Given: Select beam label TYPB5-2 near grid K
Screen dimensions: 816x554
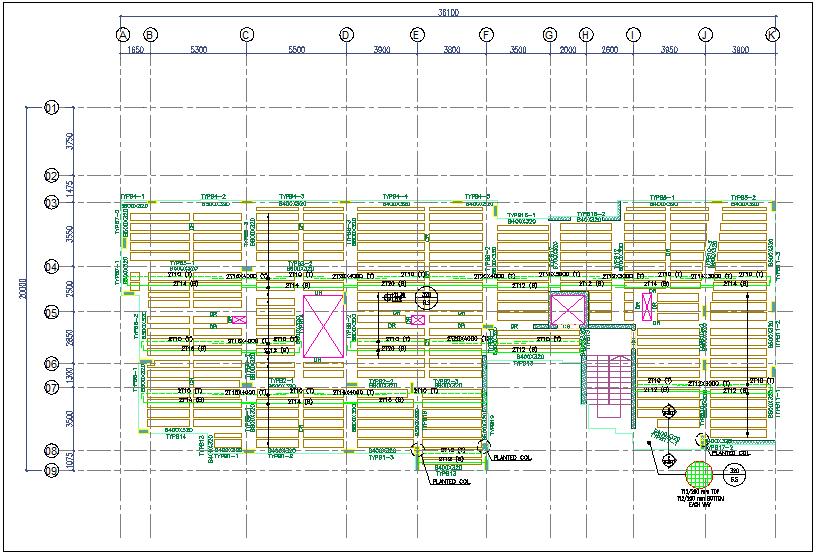Looking at the screenshot, I should coord(743,198).
